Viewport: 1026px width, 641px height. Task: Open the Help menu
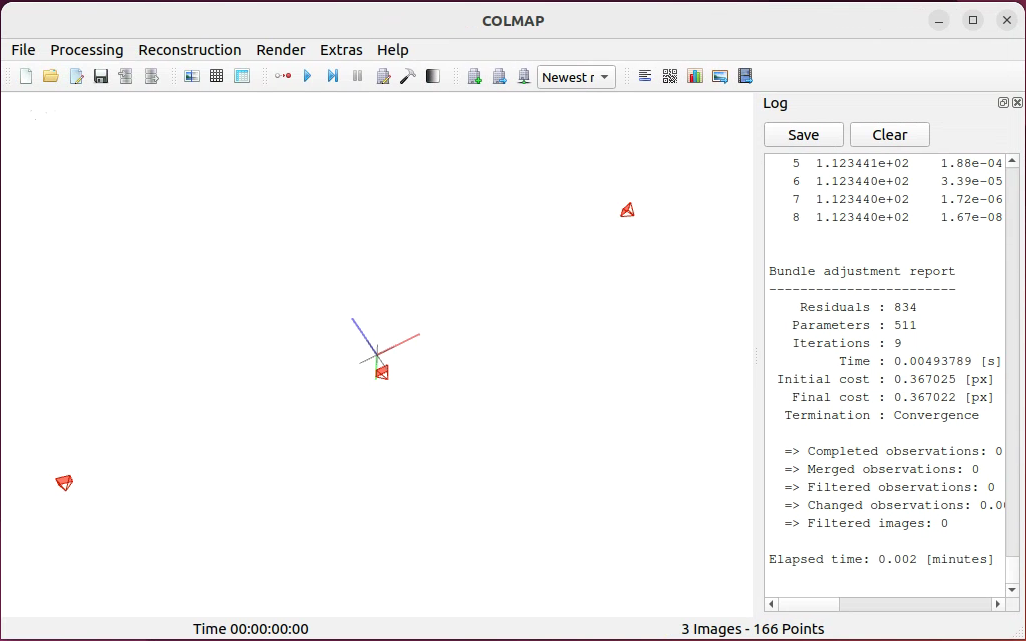[393, 50]
